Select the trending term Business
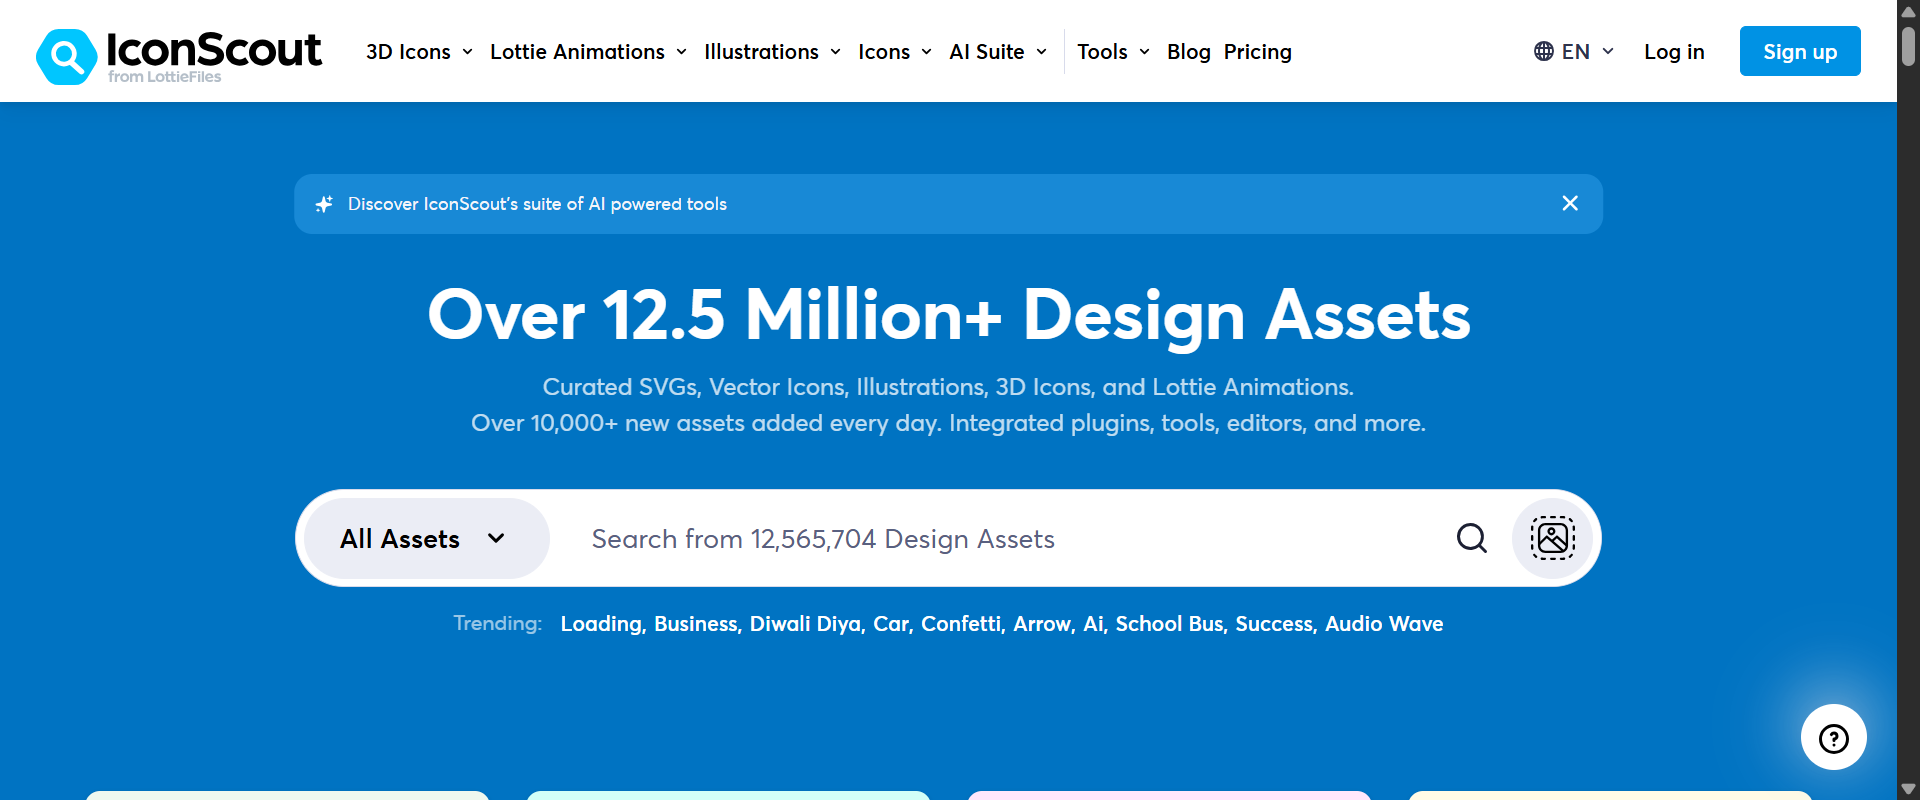Viewport: 1920px width, 800px height. (x=697, y=624)
